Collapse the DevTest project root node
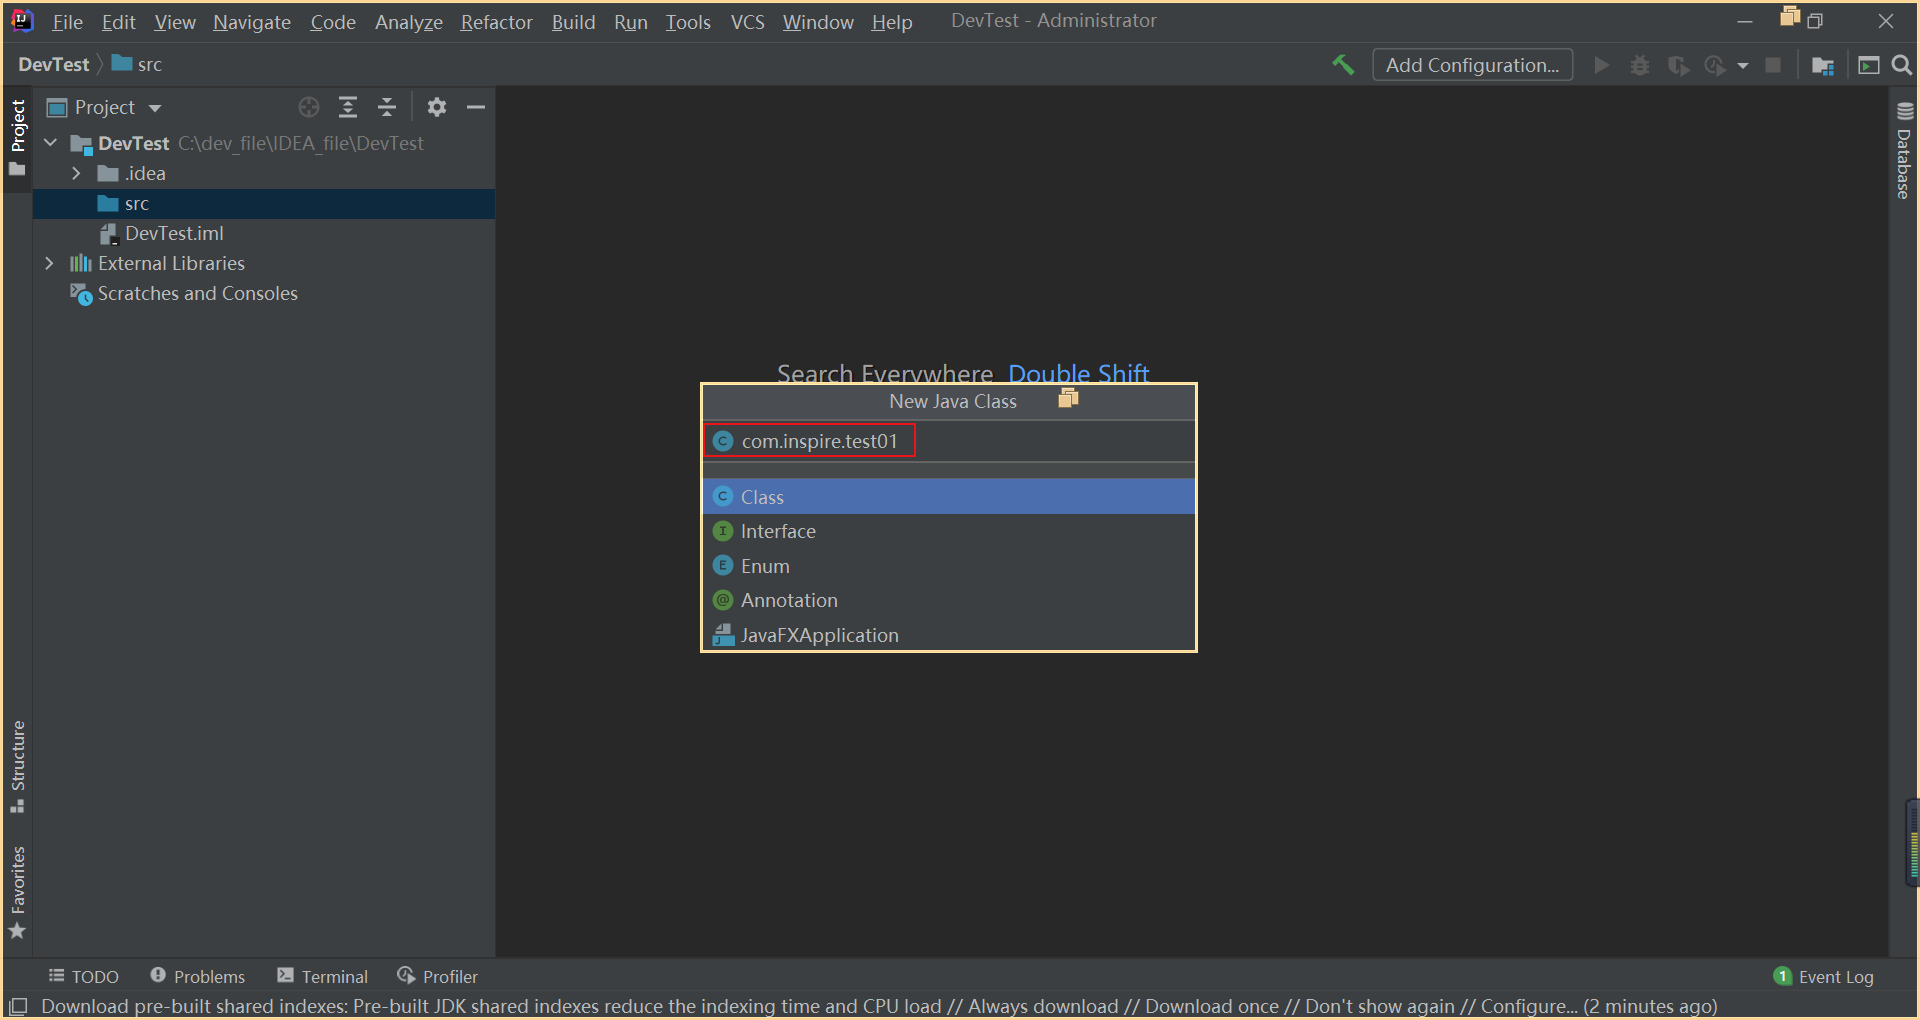Image resolution: width=1920 pixels, height=1020 pixels. click(x=51, y=143)
